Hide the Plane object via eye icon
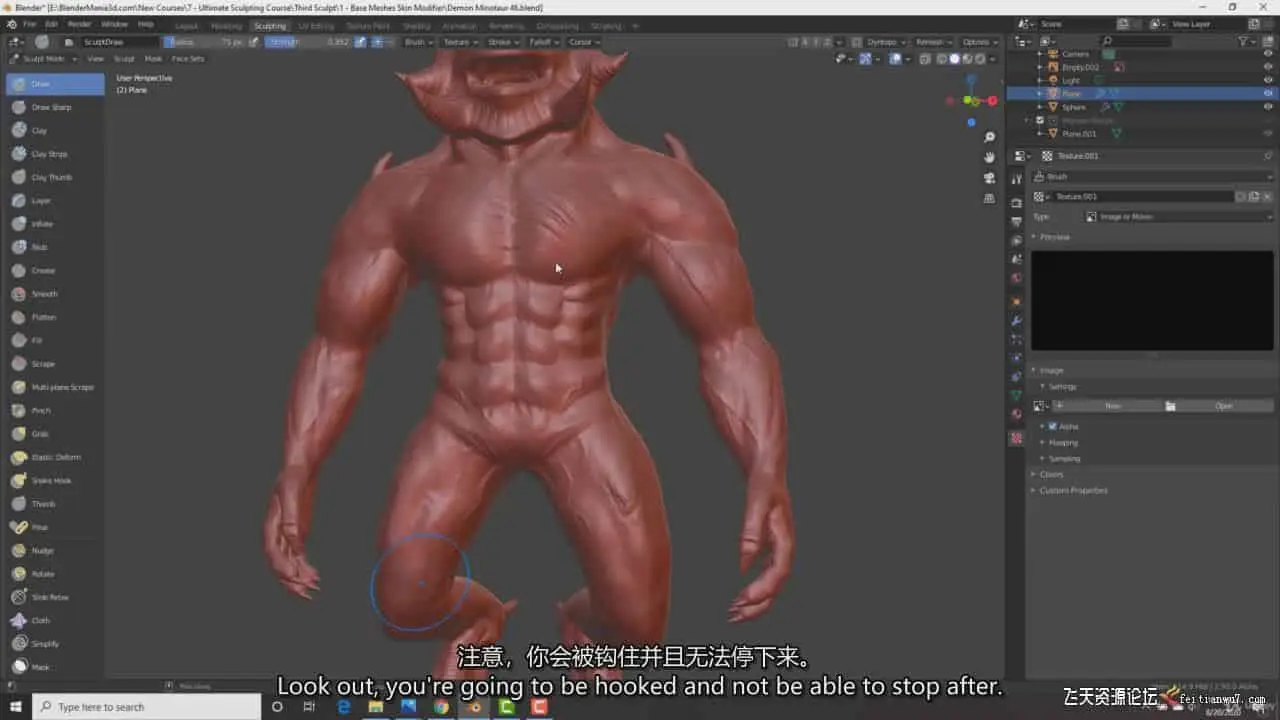This screenshot has height=720, width=1280. (1268, 93)
